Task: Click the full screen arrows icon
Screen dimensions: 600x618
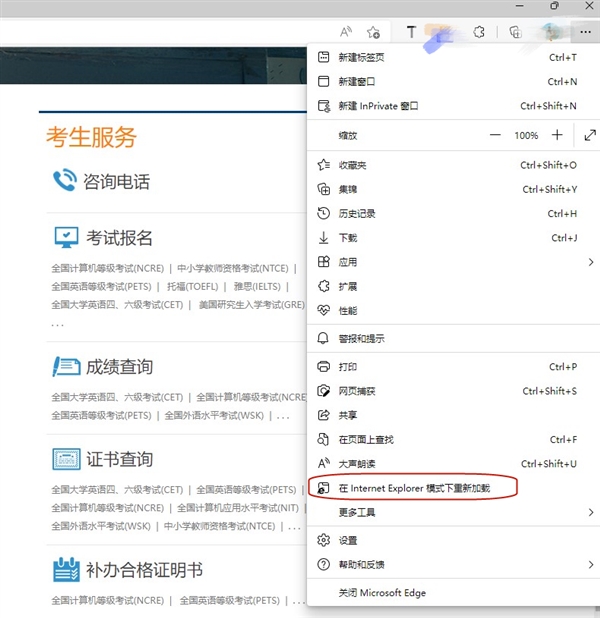Action: [590, 135]
